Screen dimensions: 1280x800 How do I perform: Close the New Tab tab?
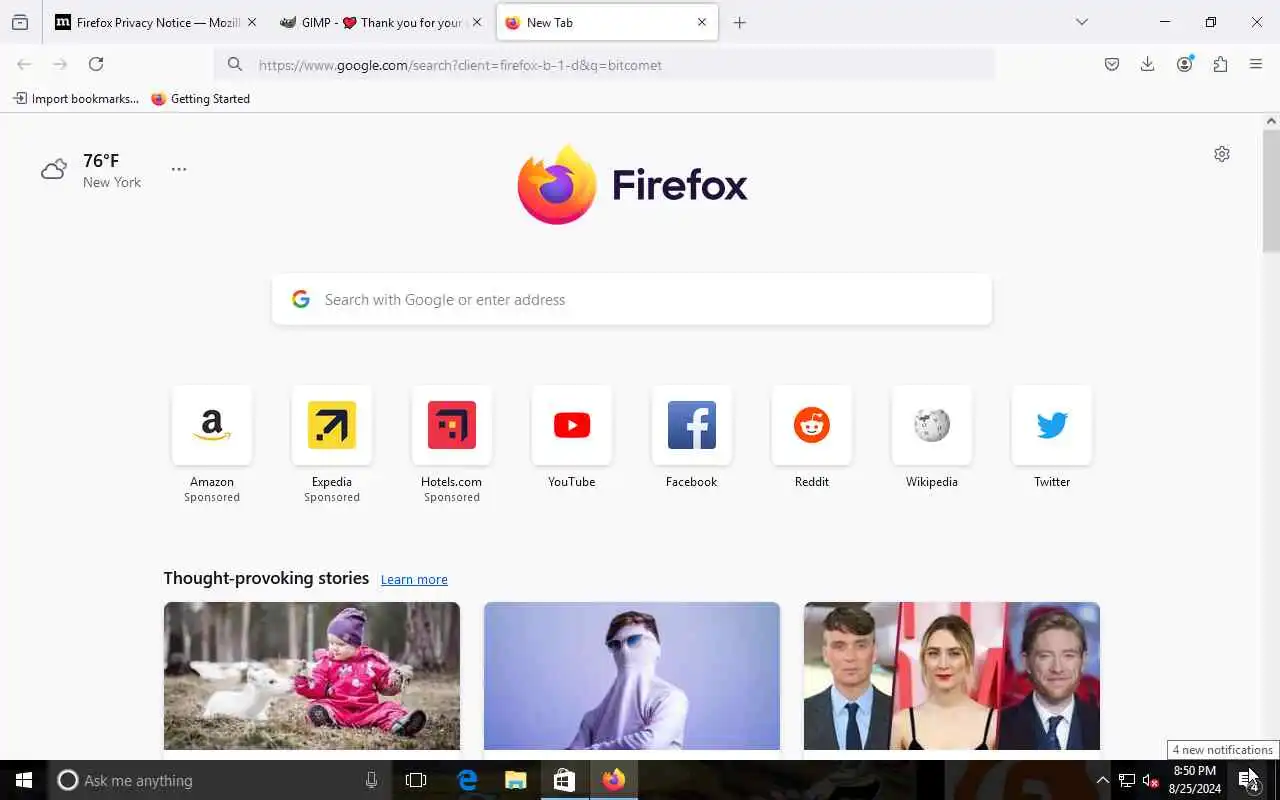tap(702, 22)
